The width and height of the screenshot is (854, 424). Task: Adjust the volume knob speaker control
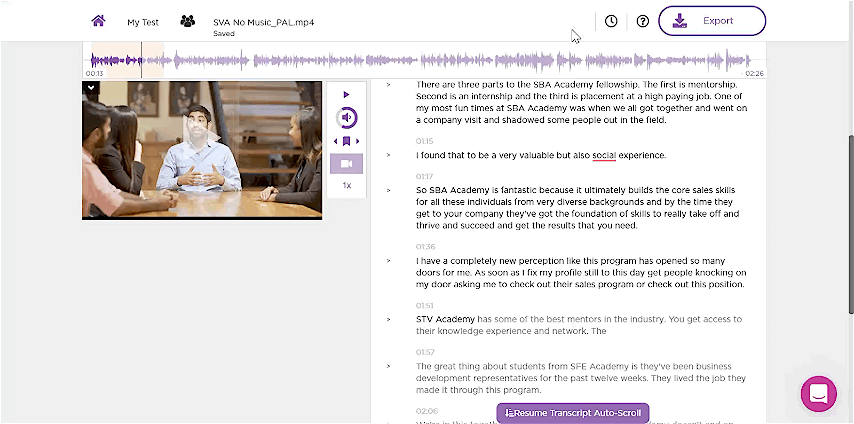point(346,117)
